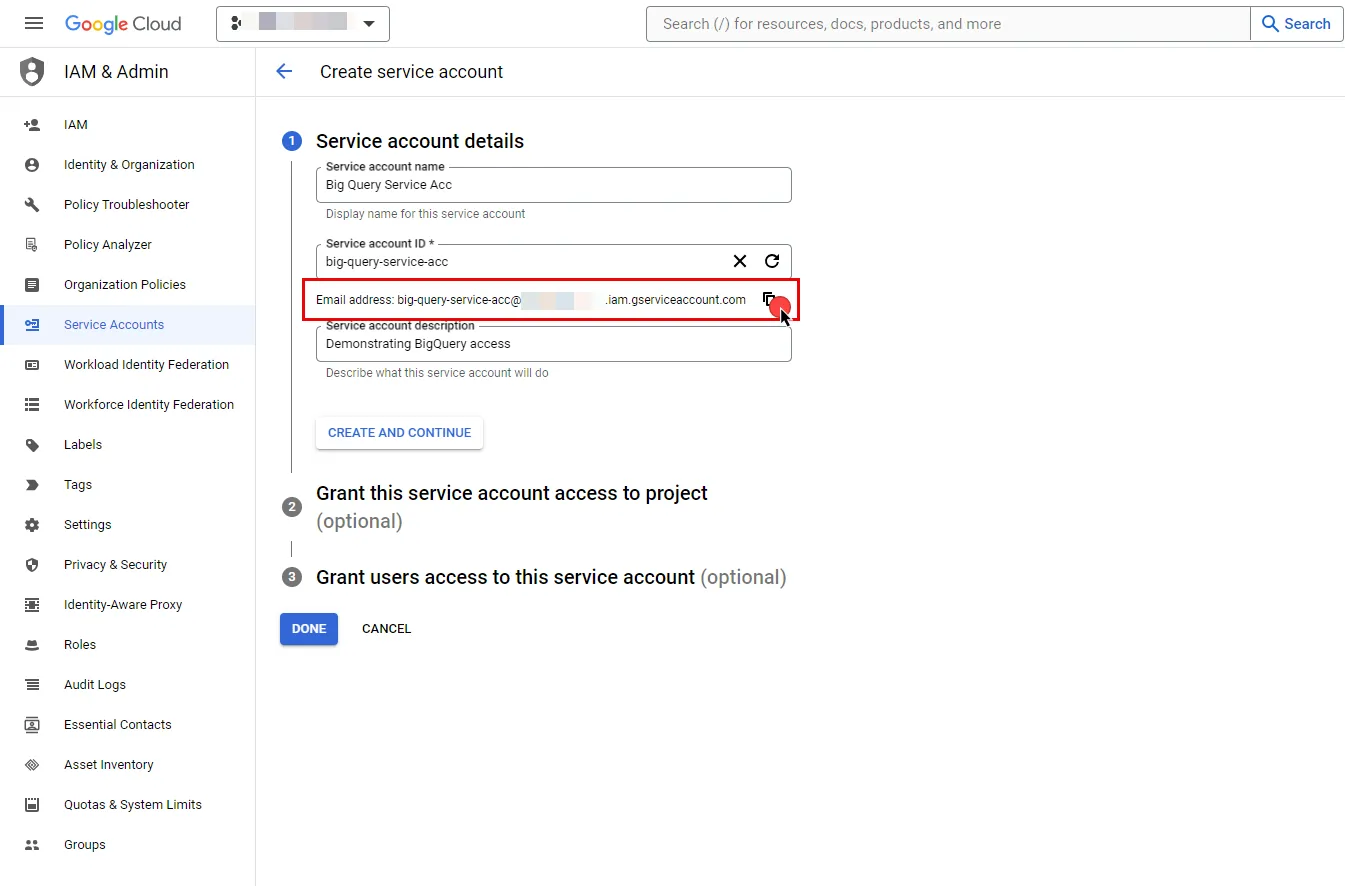Copy the service account email address
The image size is (1345, 886).
(769, 300)
